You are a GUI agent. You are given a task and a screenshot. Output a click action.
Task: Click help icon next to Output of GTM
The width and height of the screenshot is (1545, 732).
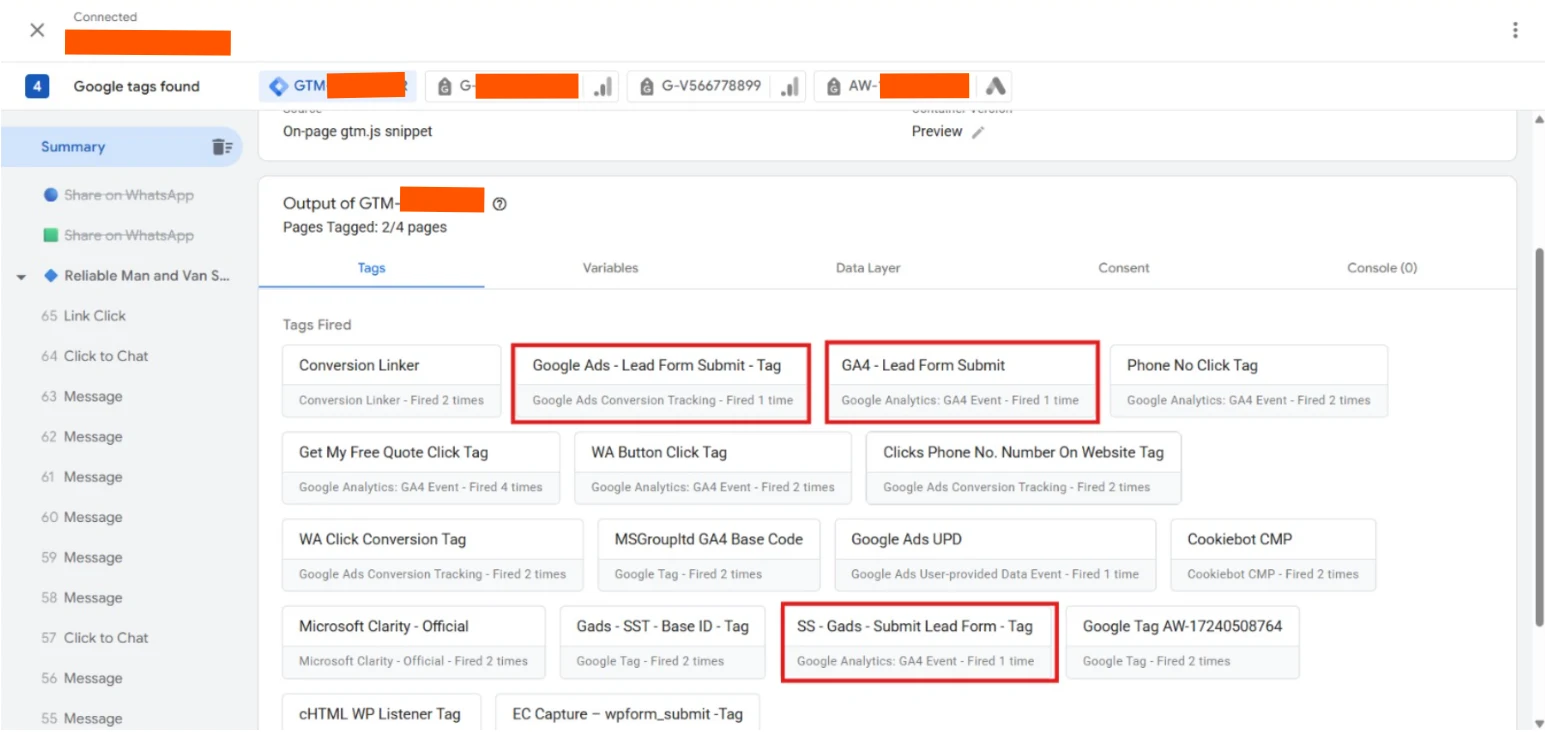[x=499, y=204]
